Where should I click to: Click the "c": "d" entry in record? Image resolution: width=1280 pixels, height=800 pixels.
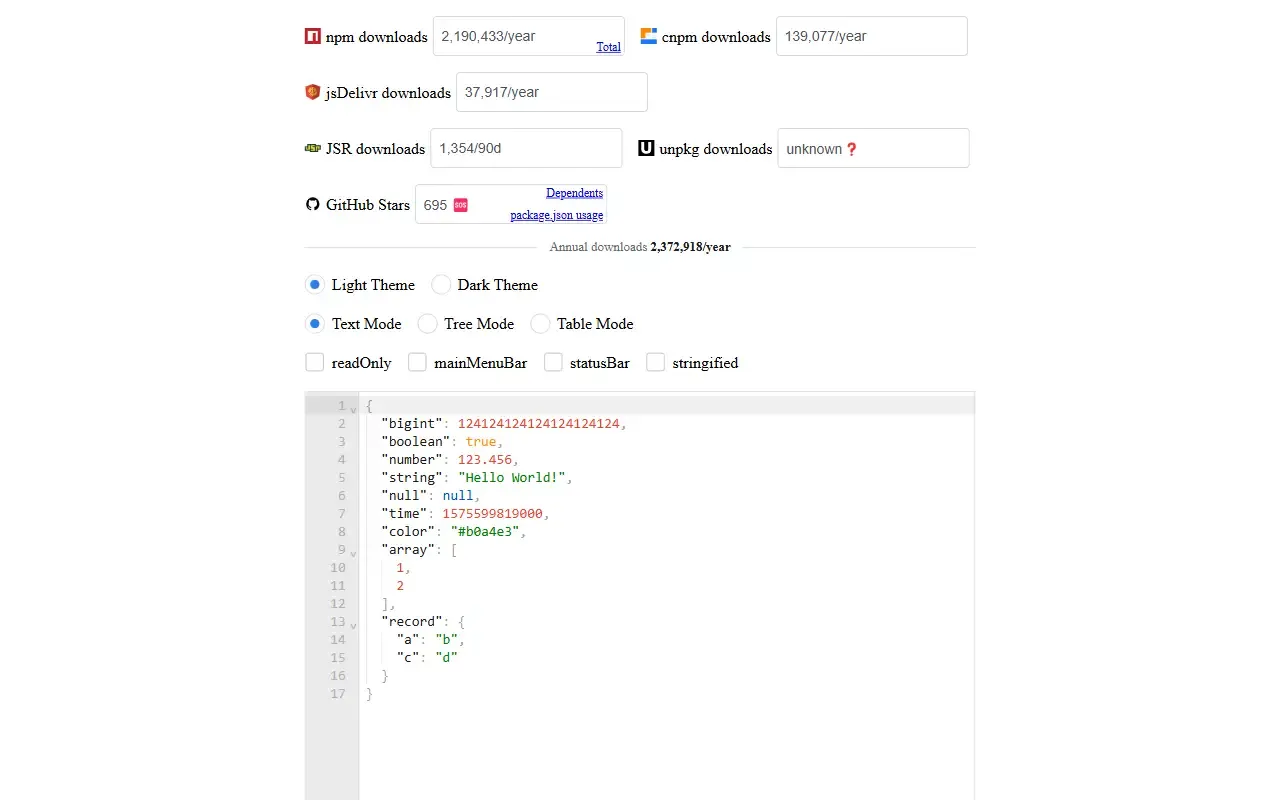[x=427, y=658]
